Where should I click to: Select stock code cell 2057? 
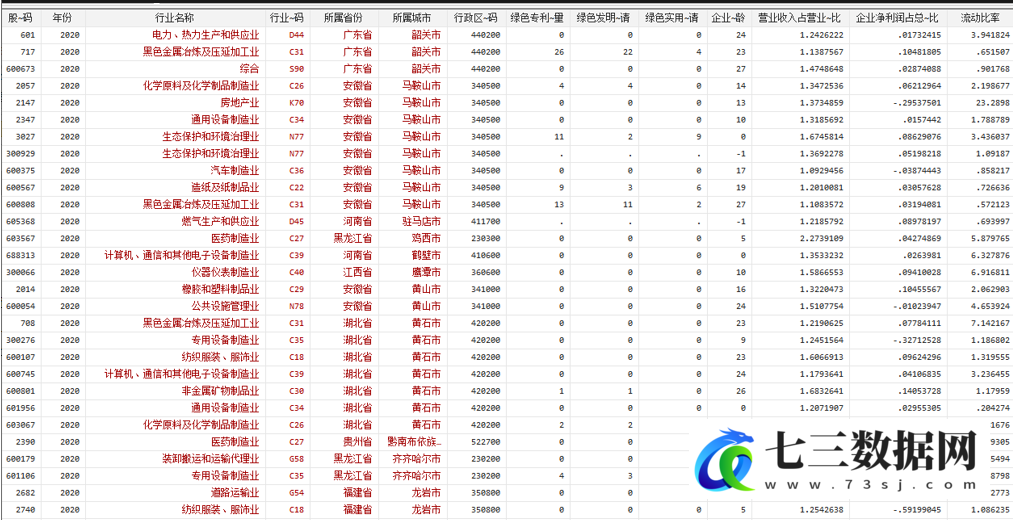click(25, 85)
